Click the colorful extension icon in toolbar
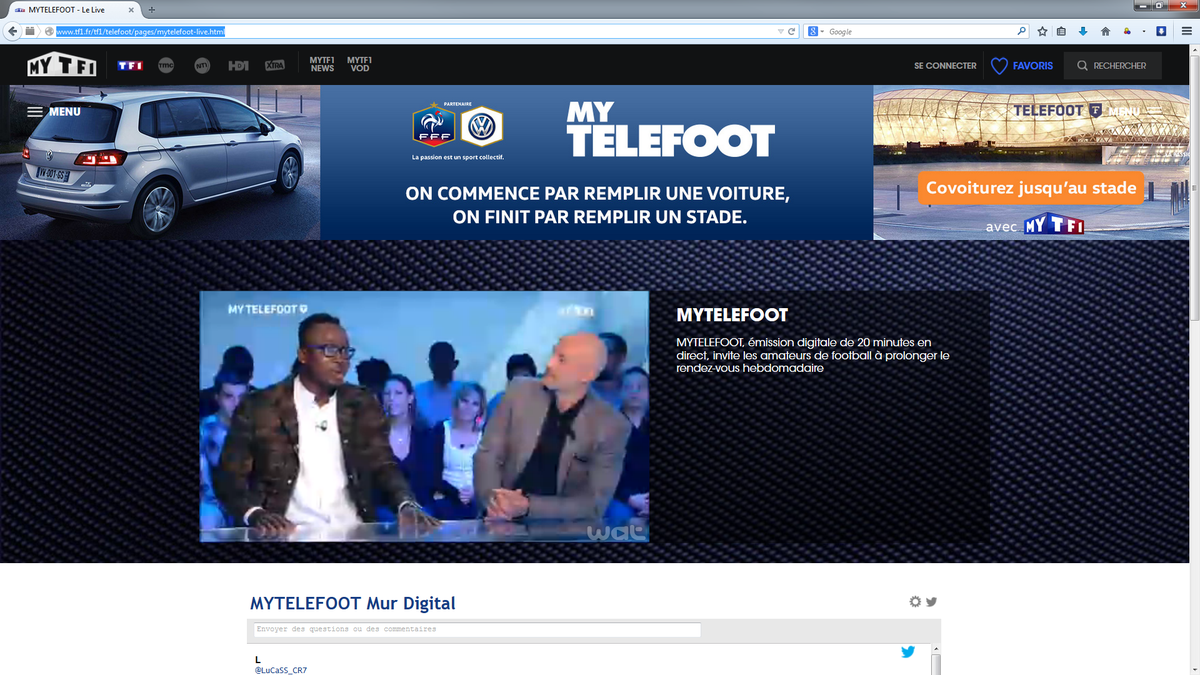This screenshot has height=675, width=1200. 1127,31
